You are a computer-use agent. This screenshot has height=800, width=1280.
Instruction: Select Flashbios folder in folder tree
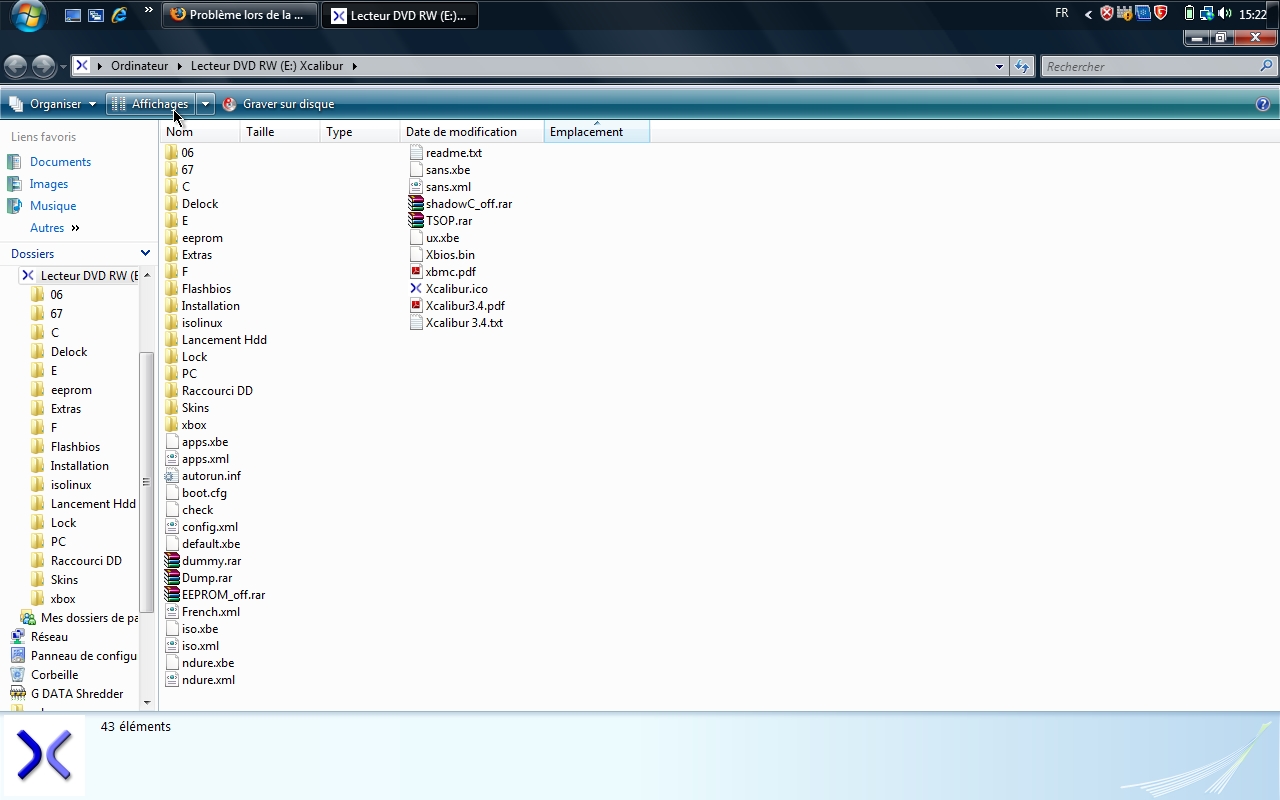75,447
